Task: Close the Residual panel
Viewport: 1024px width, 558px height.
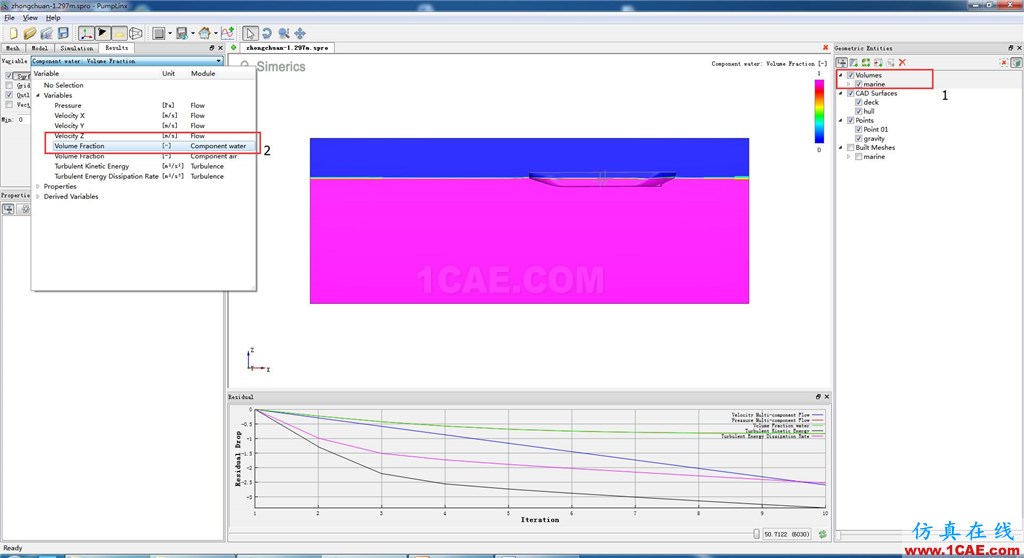Action: pos(827,397)
